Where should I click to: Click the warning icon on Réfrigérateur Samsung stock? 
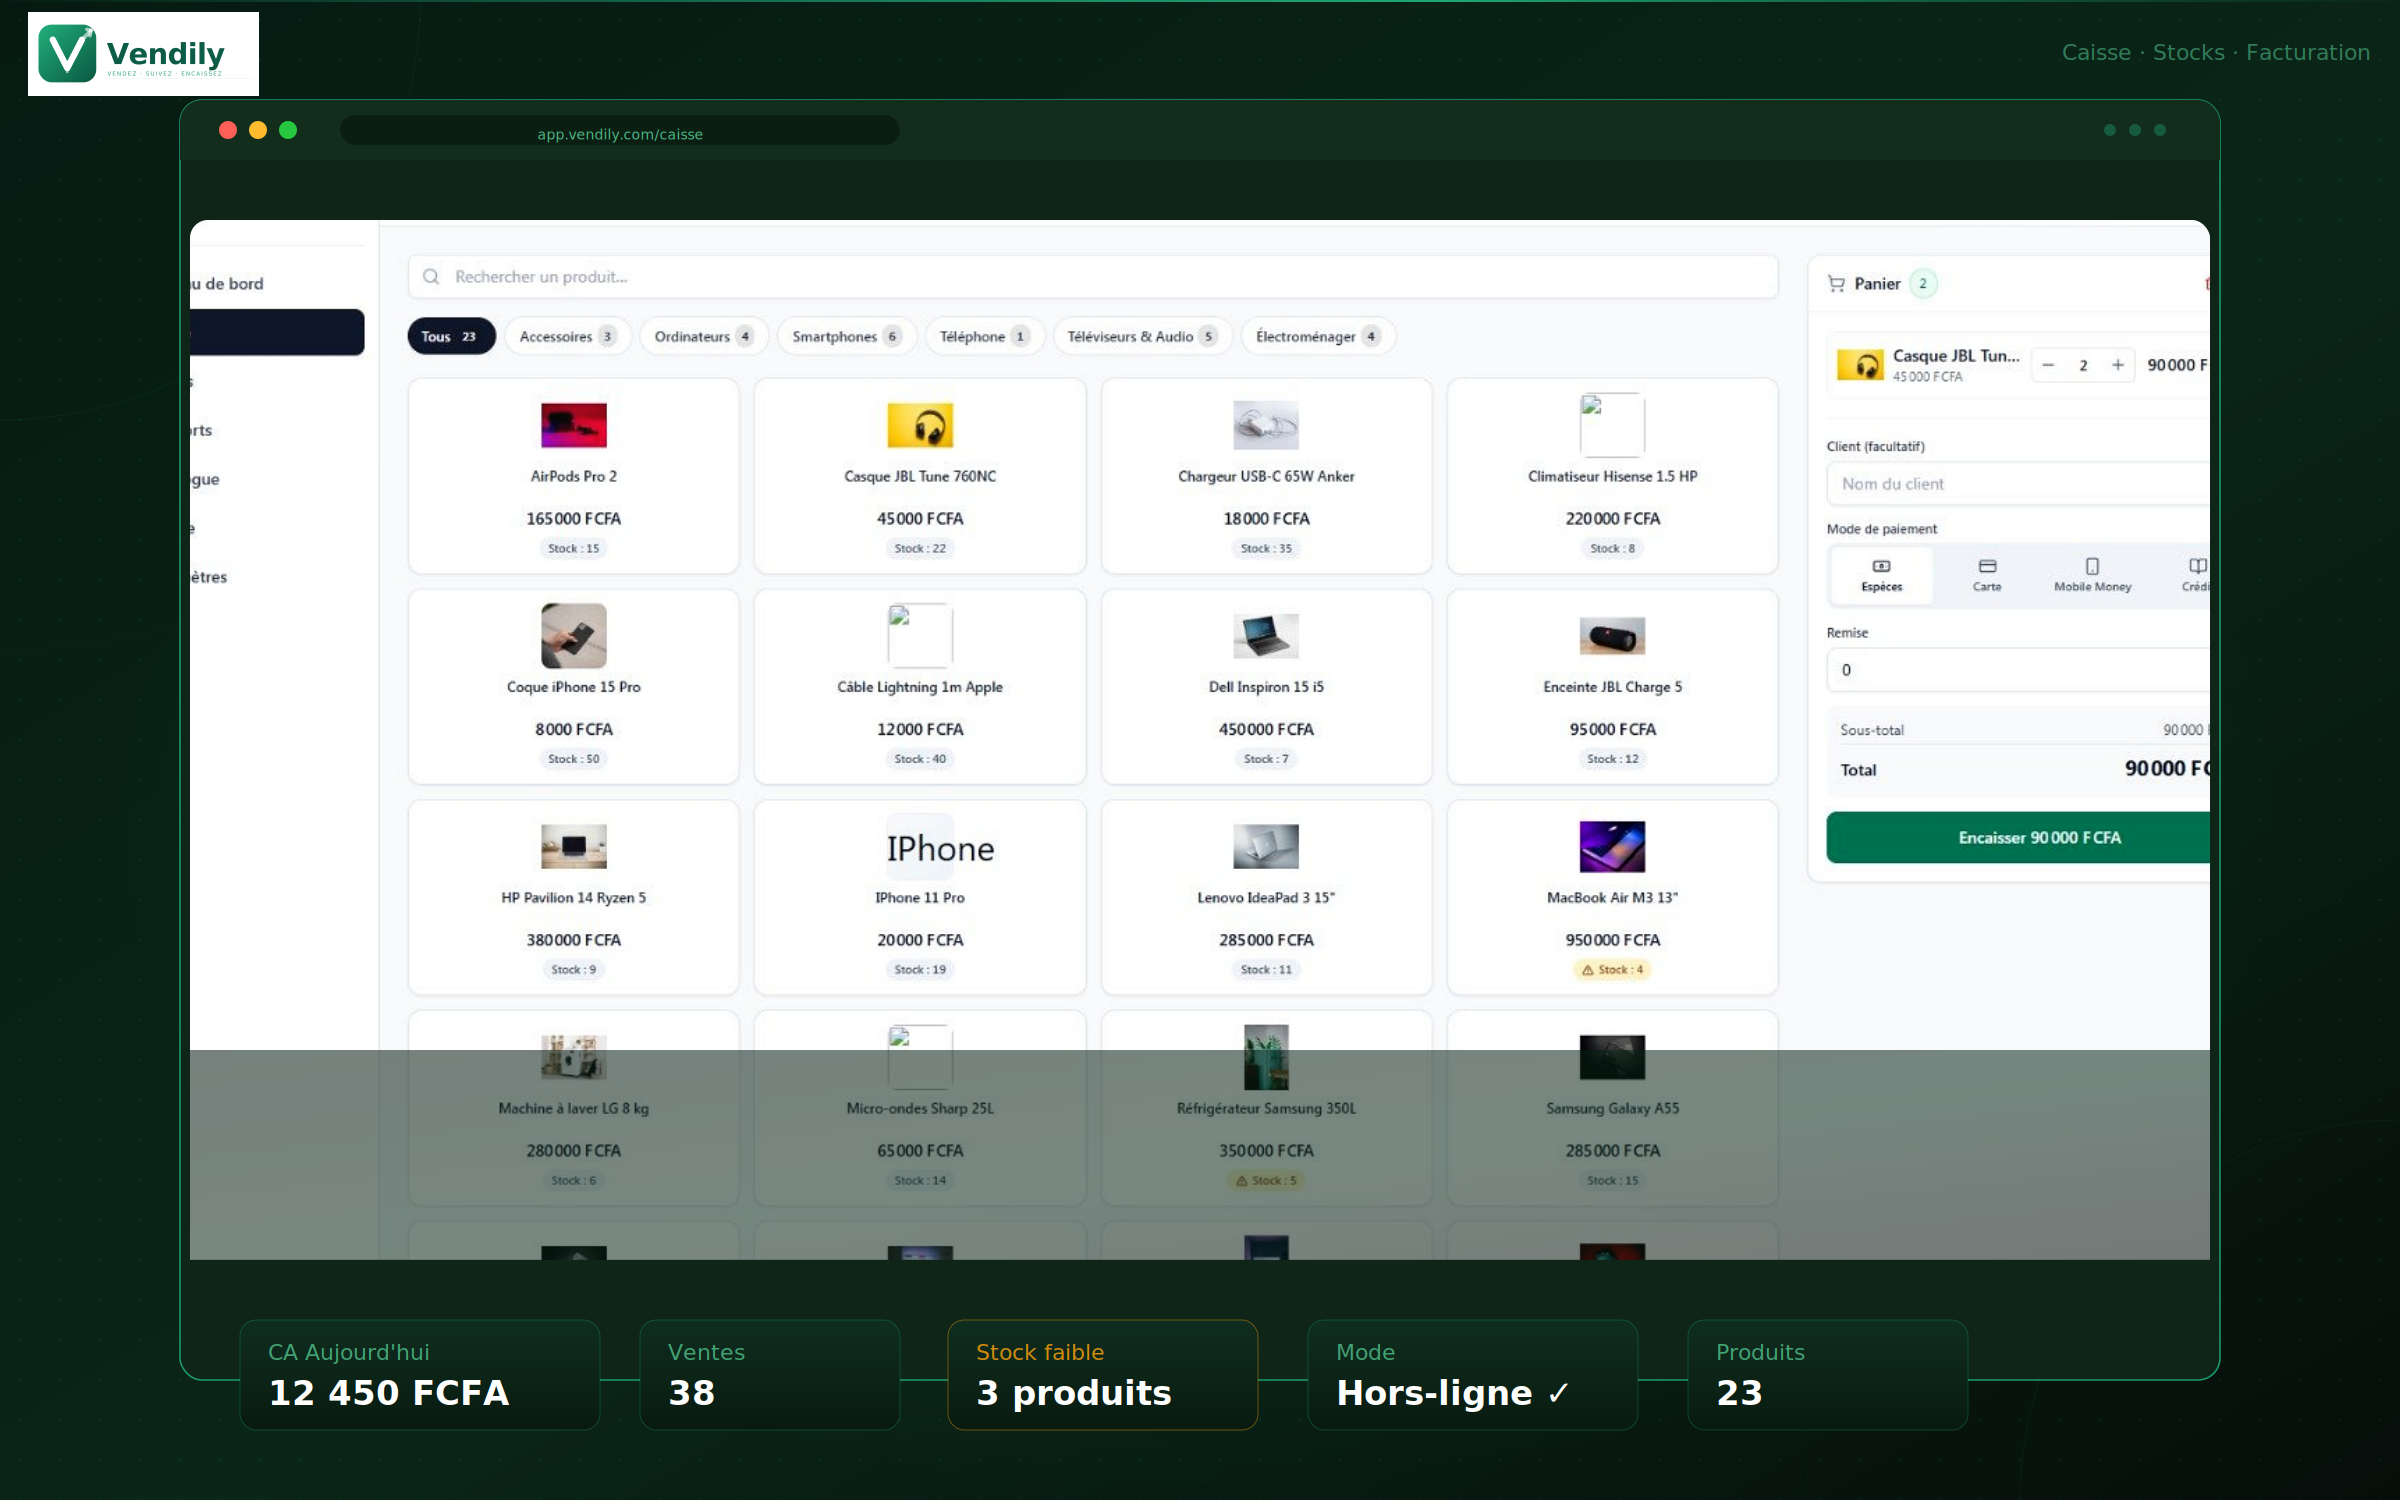point(1241,1181)
